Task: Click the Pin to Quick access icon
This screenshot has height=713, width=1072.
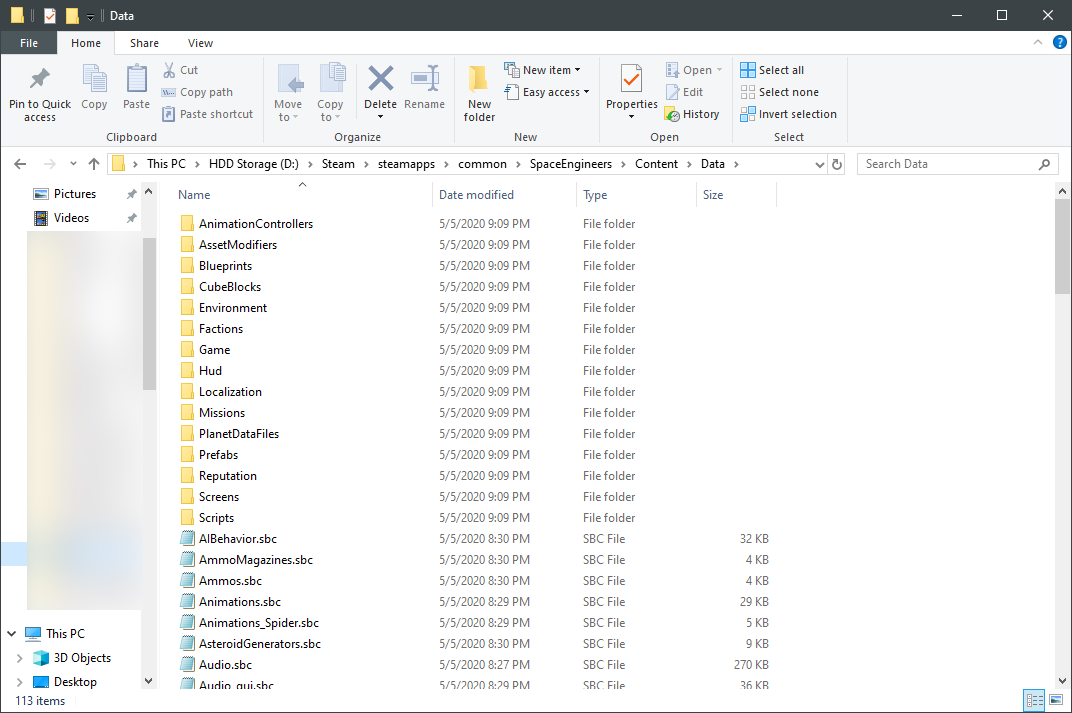Action: click(40, 80)
